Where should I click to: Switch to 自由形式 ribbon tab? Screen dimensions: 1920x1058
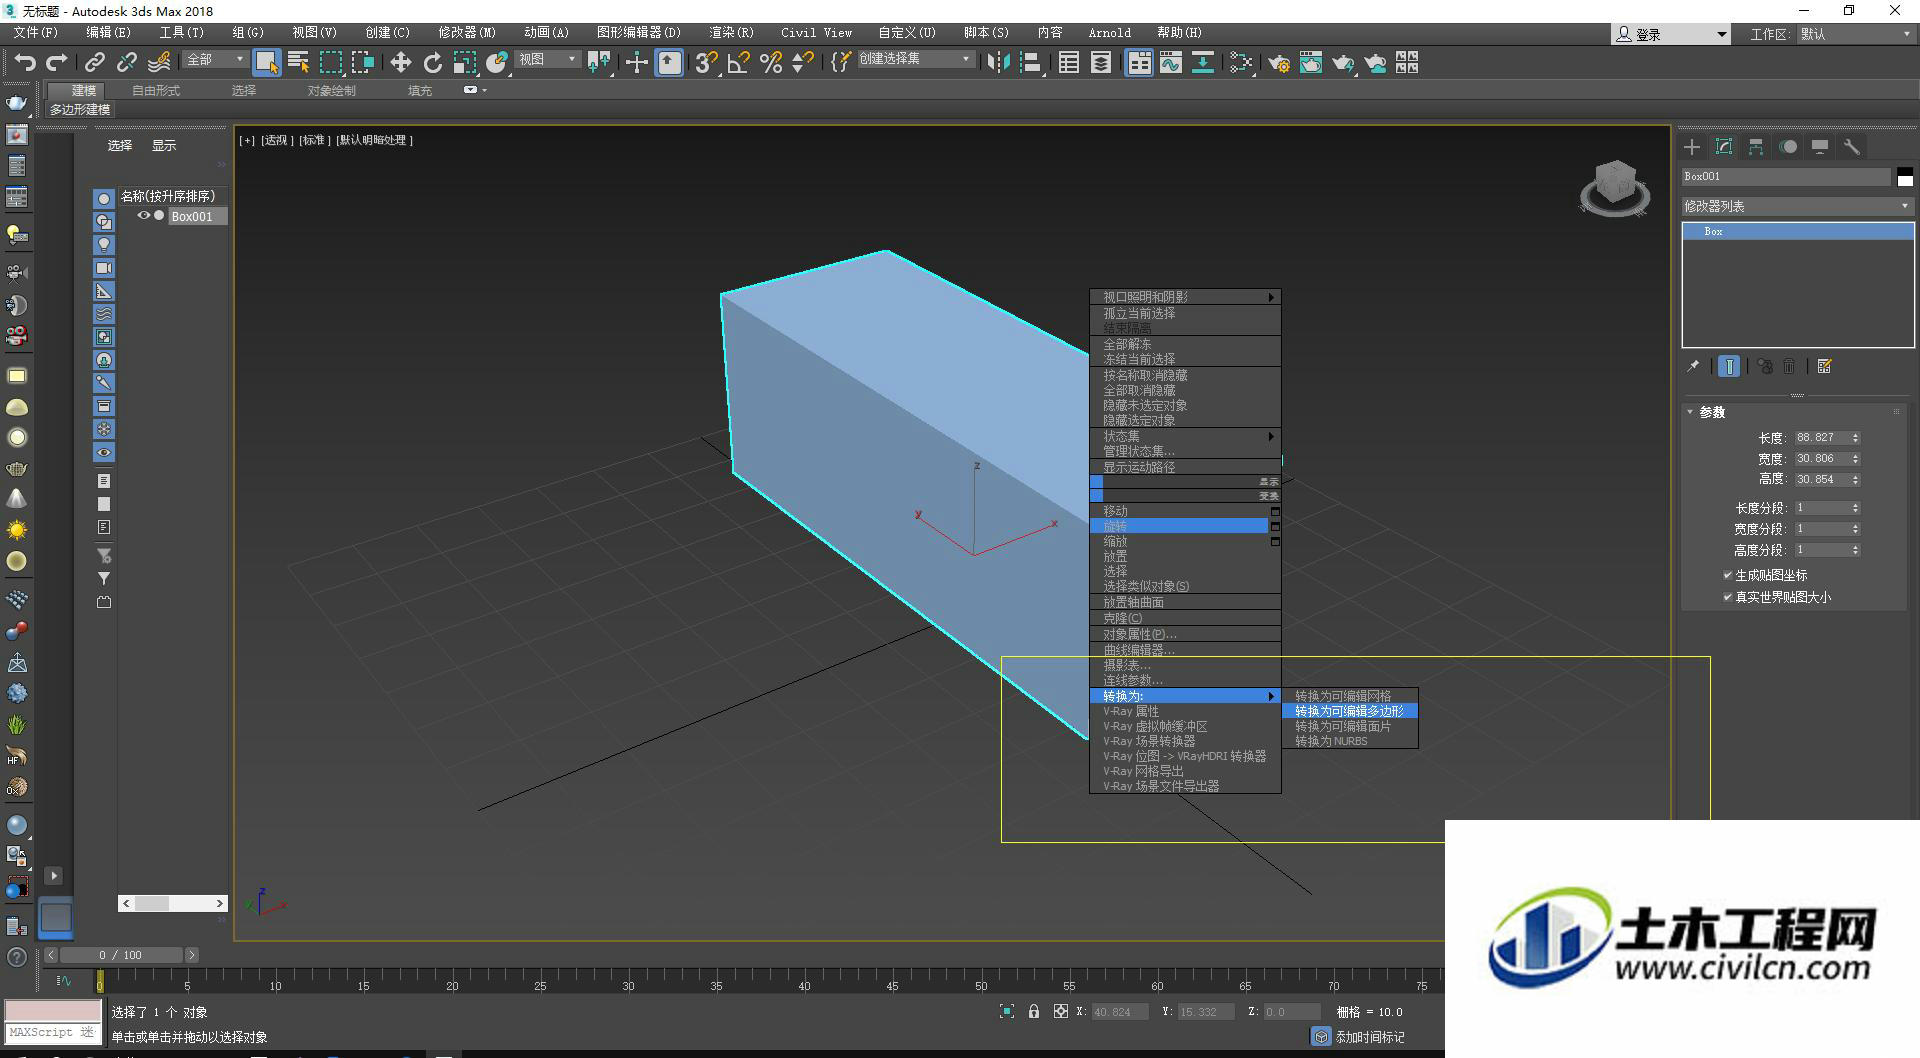pyautogui.click(x=156, y=91)
